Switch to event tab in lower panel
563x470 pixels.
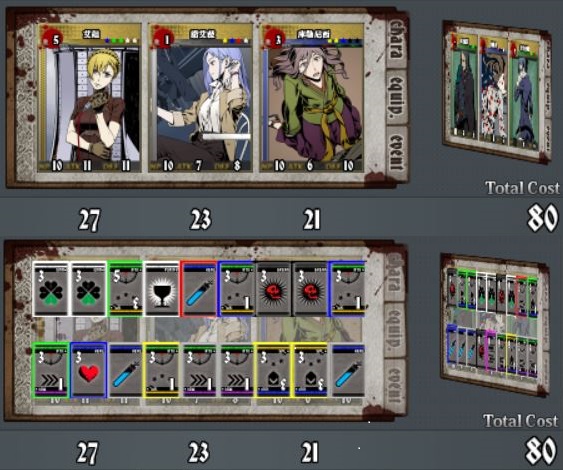point(396,385)
